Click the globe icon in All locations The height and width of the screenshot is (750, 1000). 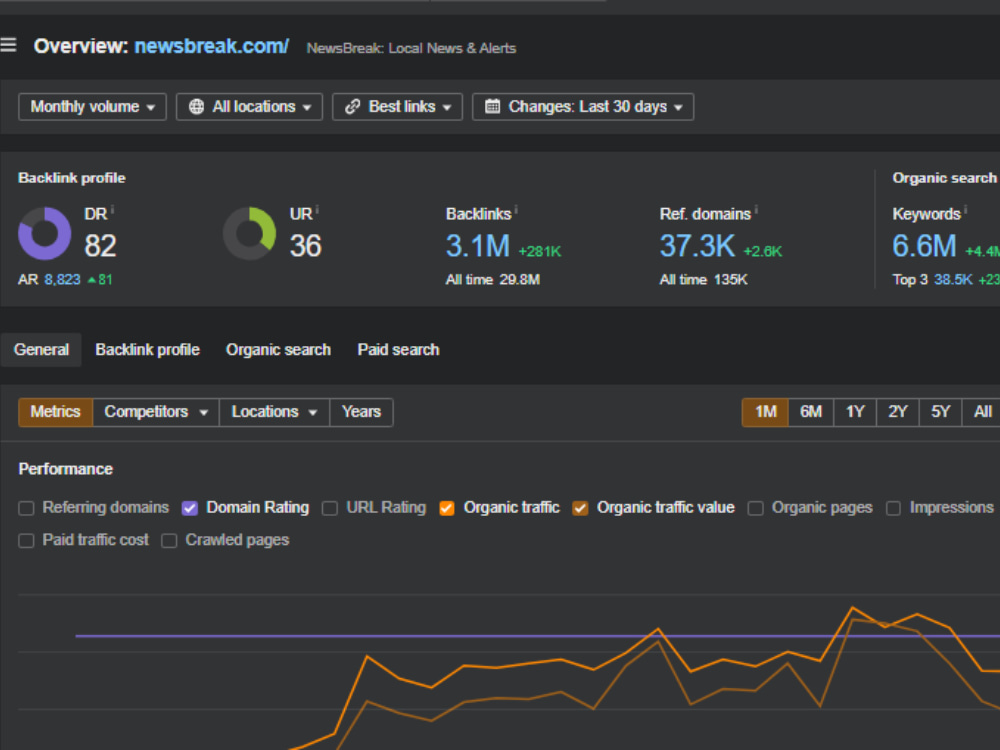196,107
